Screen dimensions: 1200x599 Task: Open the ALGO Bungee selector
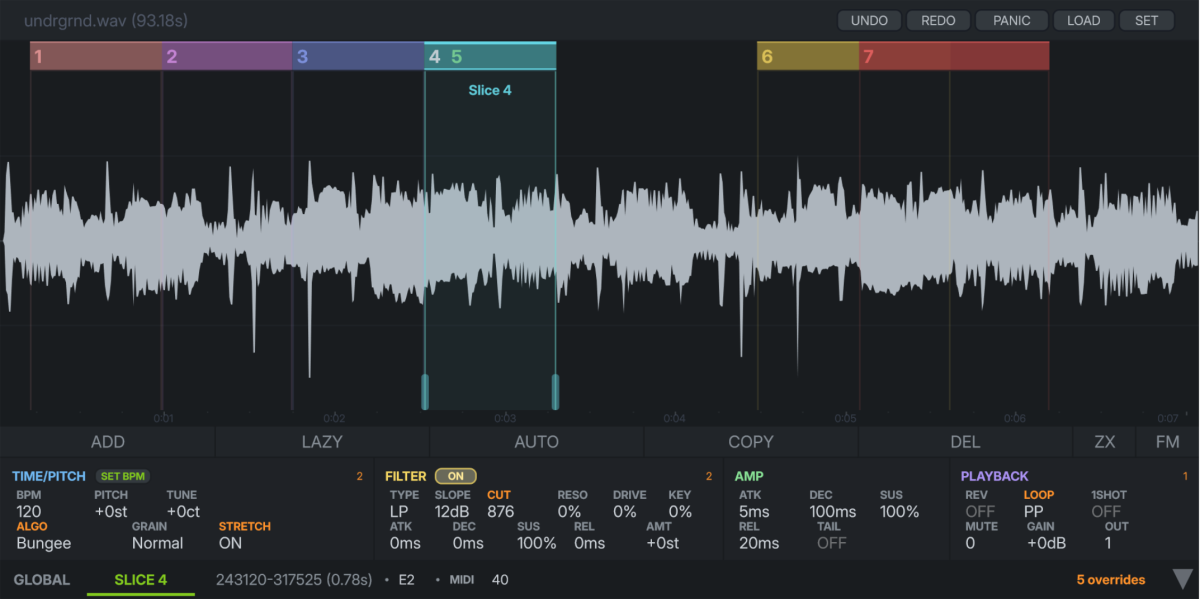click(x=45, y=543)
